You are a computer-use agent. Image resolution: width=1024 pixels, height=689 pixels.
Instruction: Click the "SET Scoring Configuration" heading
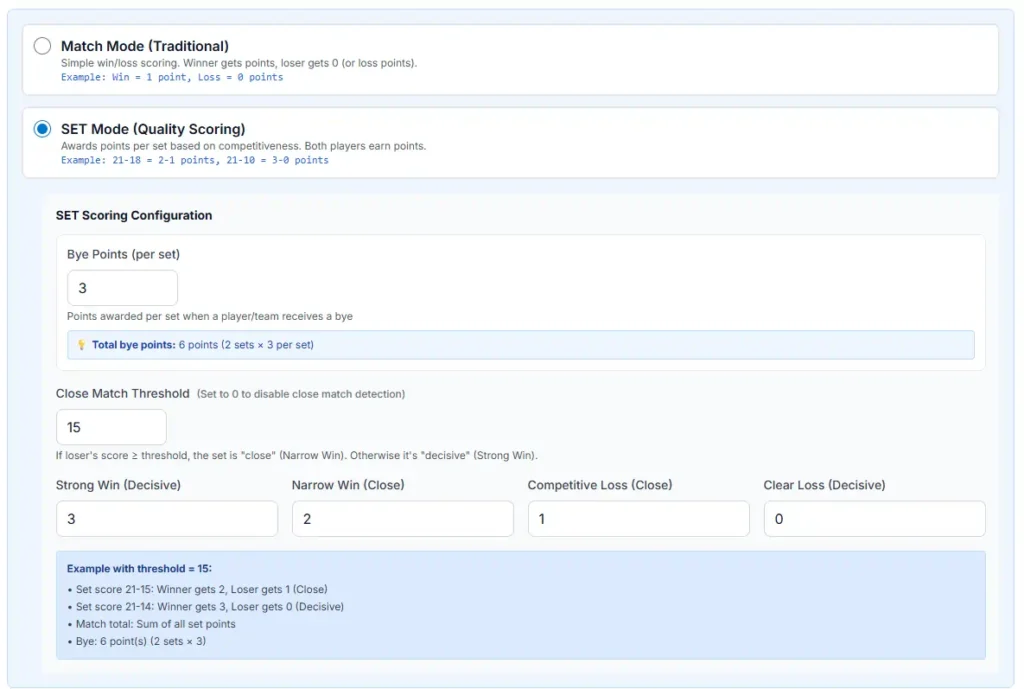coord(134,215)
